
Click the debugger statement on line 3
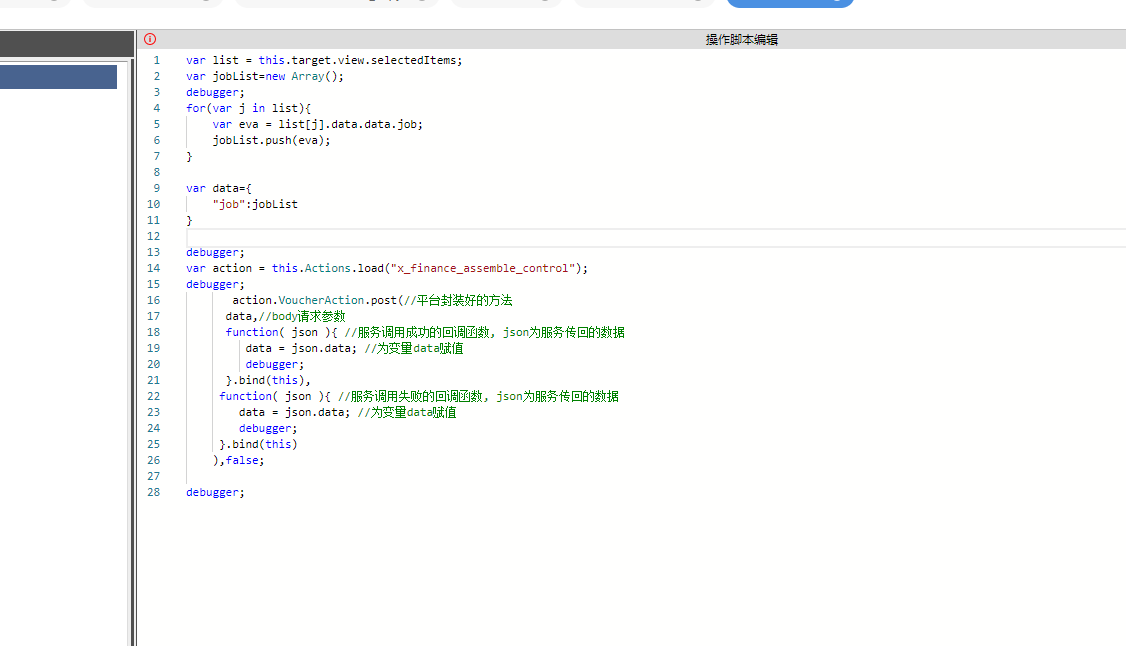pos(213,92)
